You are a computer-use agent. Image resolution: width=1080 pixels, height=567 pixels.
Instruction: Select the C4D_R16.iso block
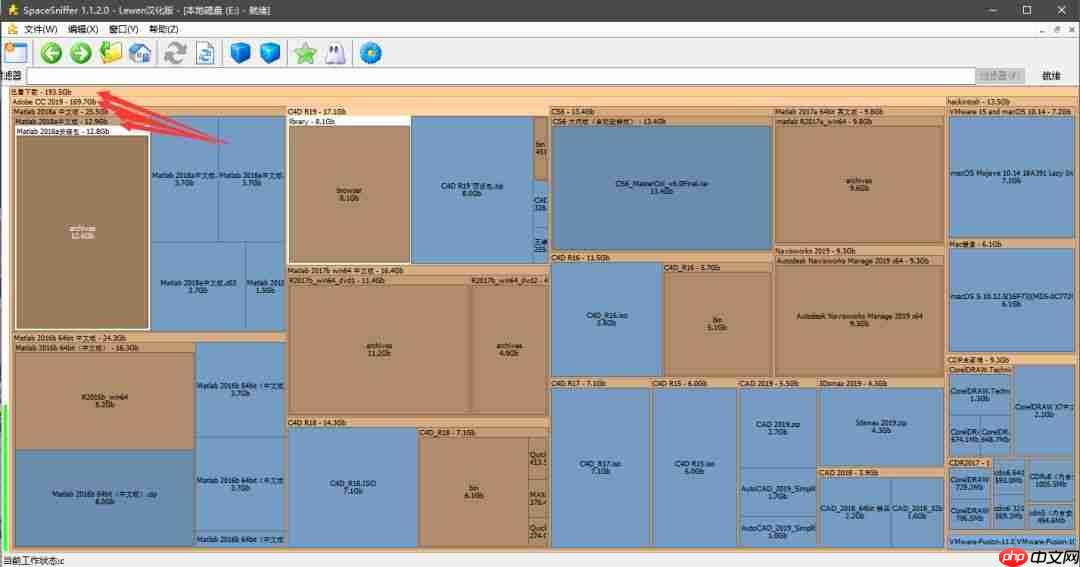(x=606, y=319)
